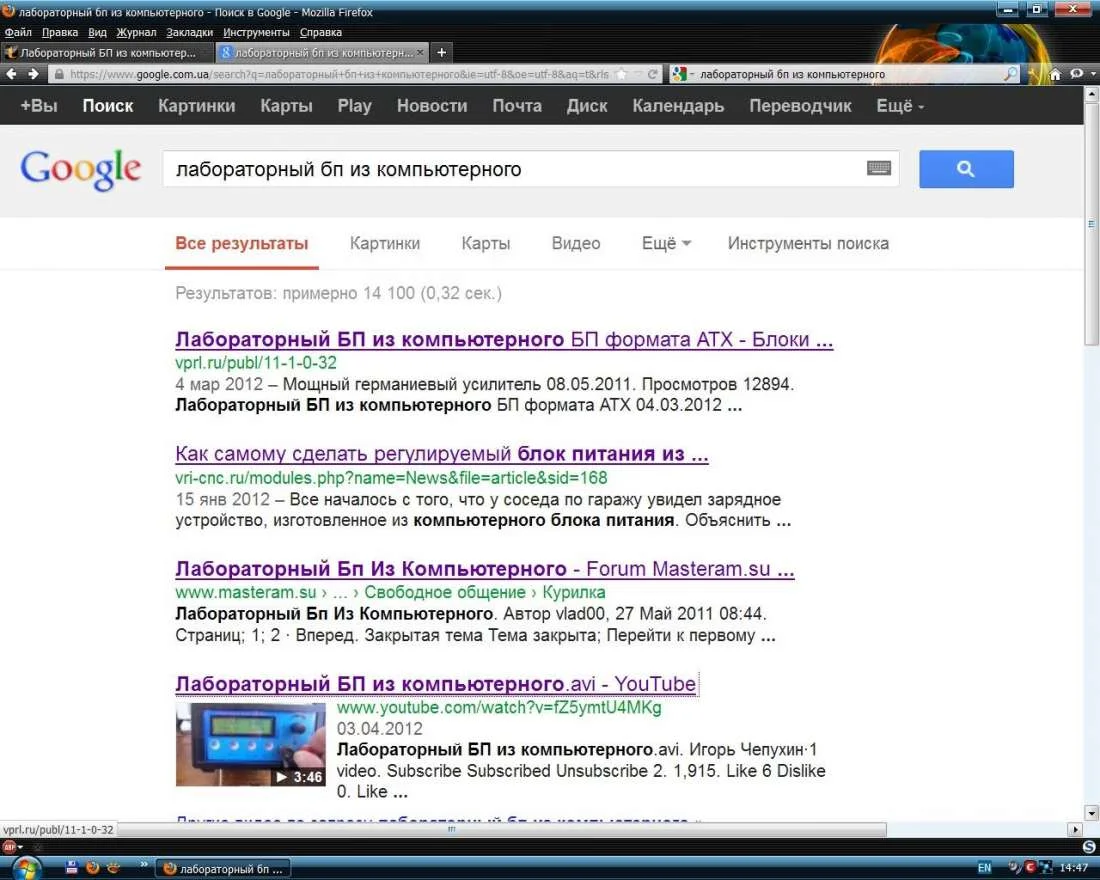Switch to first tab Лабораторный БП из компьютер...
The image size is (1100, 880).
107,53
